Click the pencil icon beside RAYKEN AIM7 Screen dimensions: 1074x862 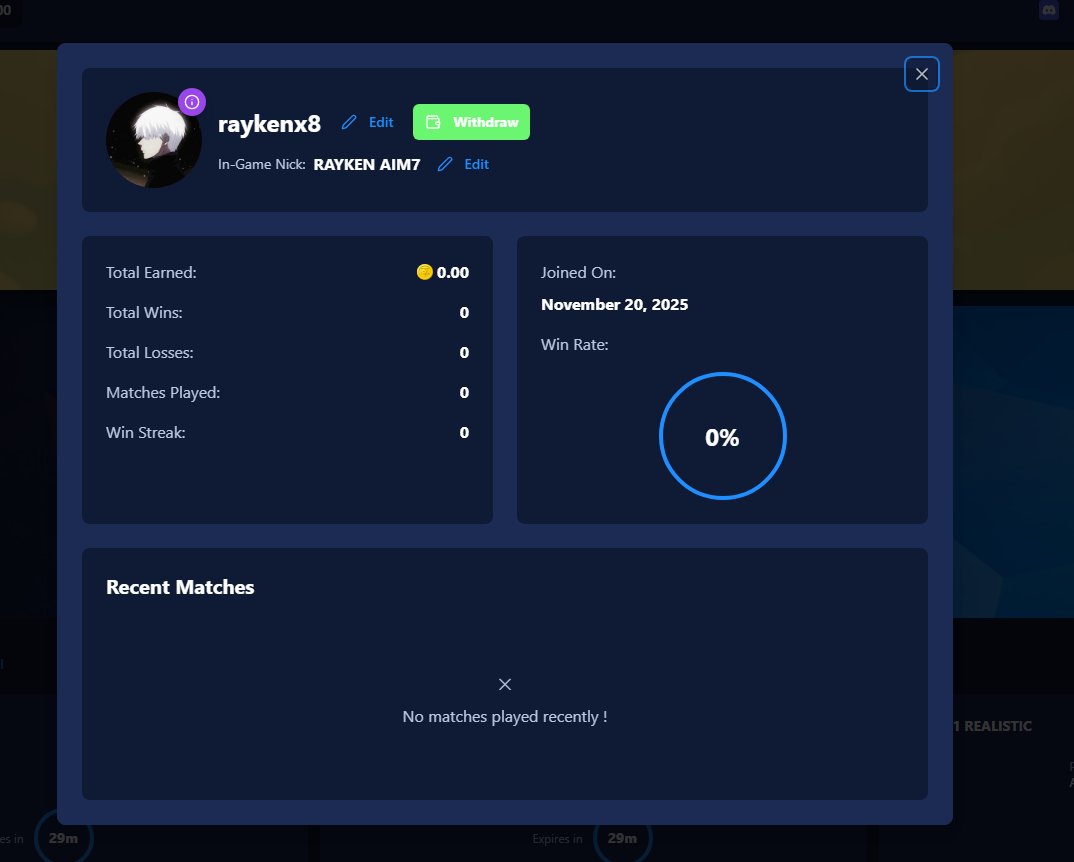pos(445,164)
